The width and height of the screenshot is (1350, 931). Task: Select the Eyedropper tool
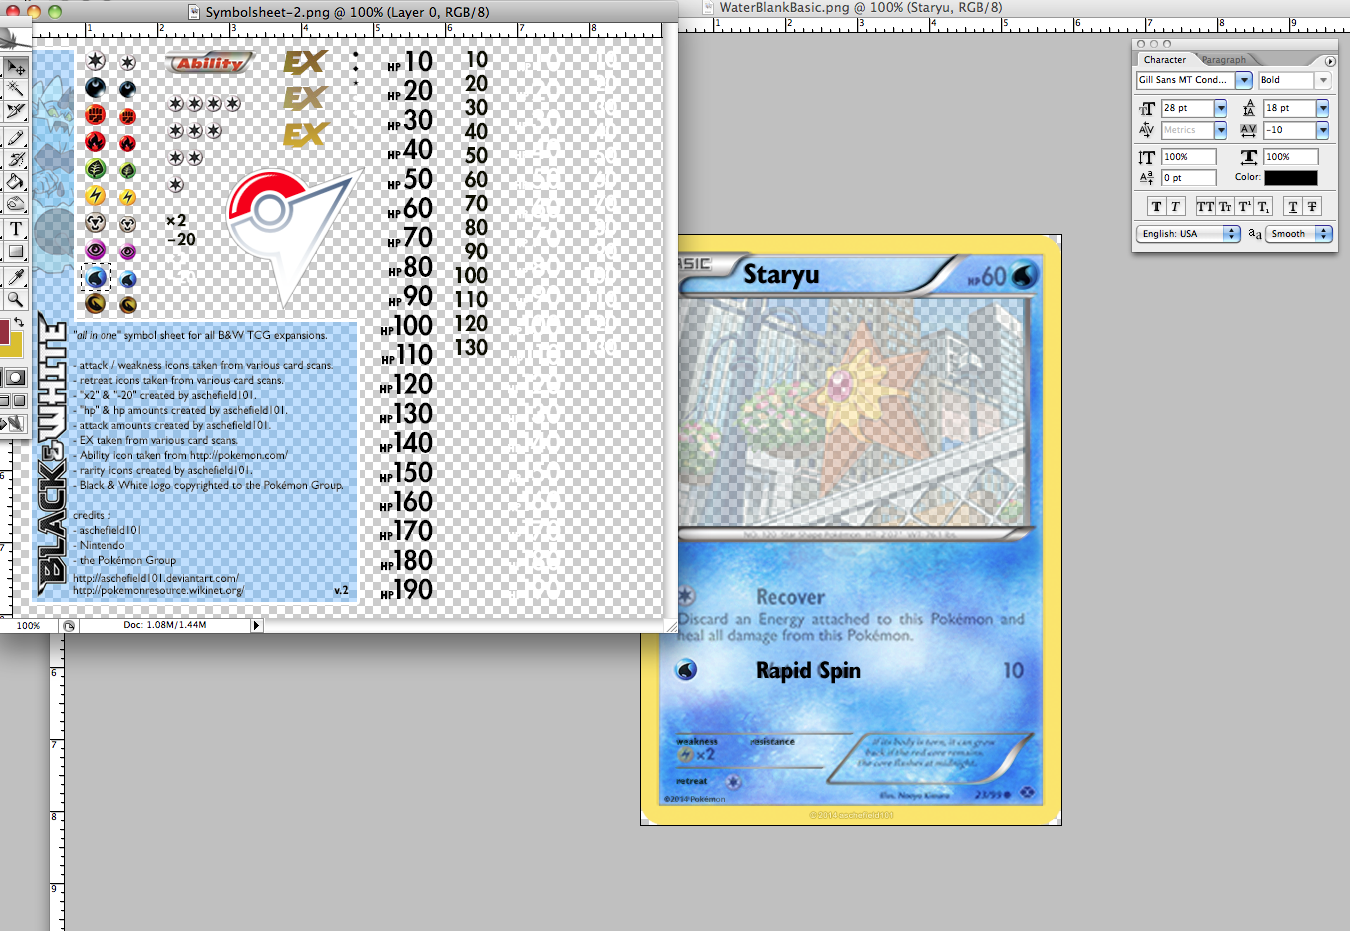[16, 276]
